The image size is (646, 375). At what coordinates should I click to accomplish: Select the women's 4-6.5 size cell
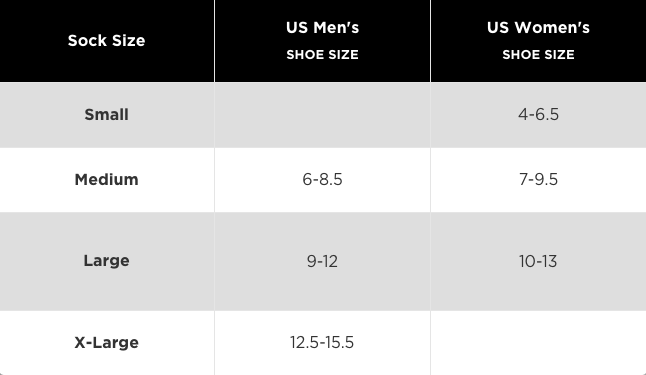[538, 115]
